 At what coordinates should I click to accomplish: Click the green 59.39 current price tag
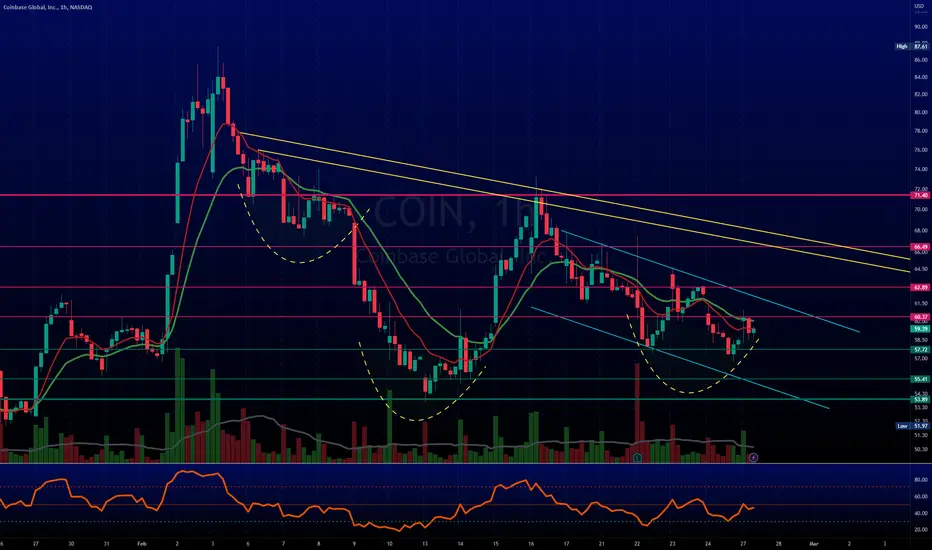[x=920, y=328]
